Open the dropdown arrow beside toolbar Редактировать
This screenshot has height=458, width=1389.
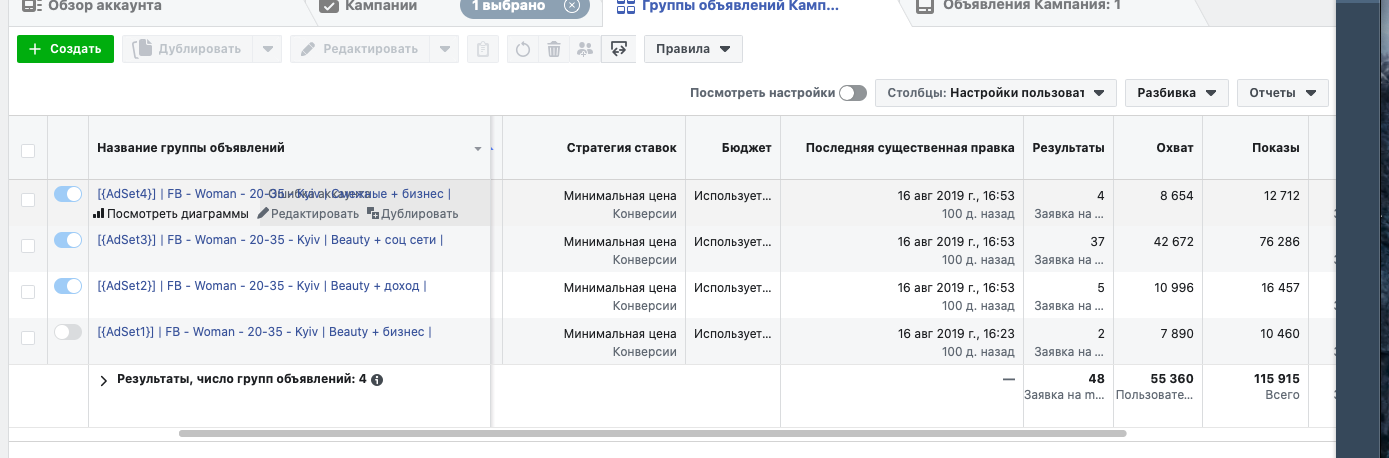tap(446, 49)
